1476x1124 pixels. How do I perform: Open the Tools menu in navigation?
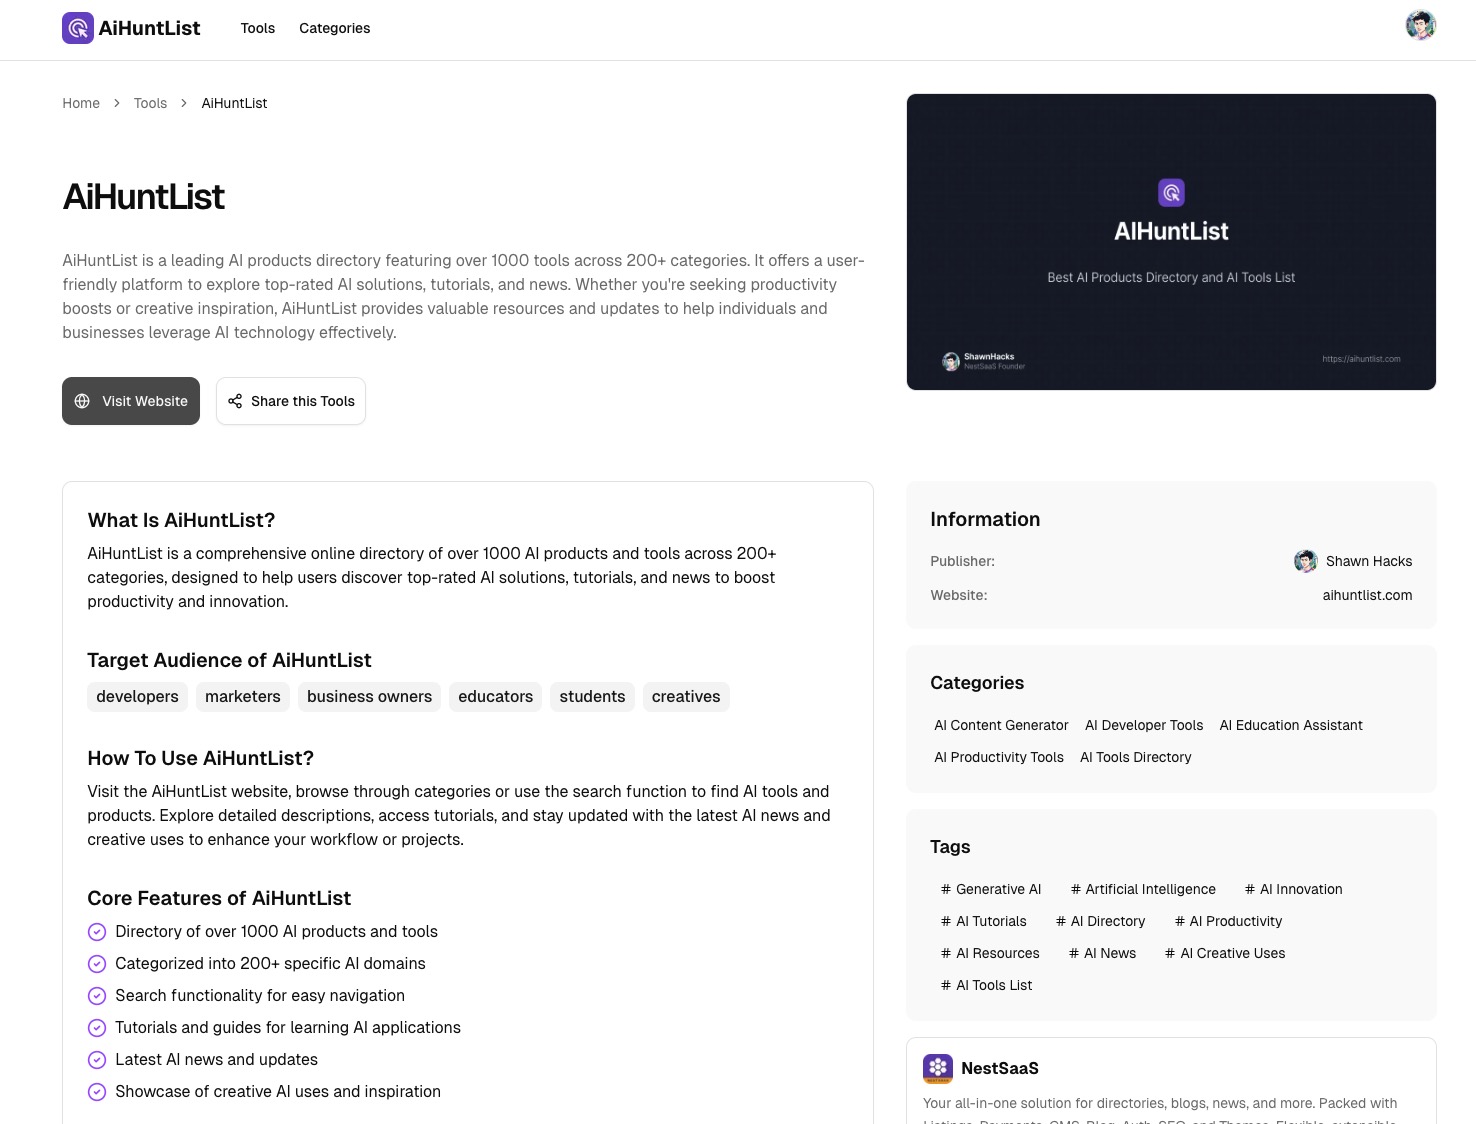(257, 28)
